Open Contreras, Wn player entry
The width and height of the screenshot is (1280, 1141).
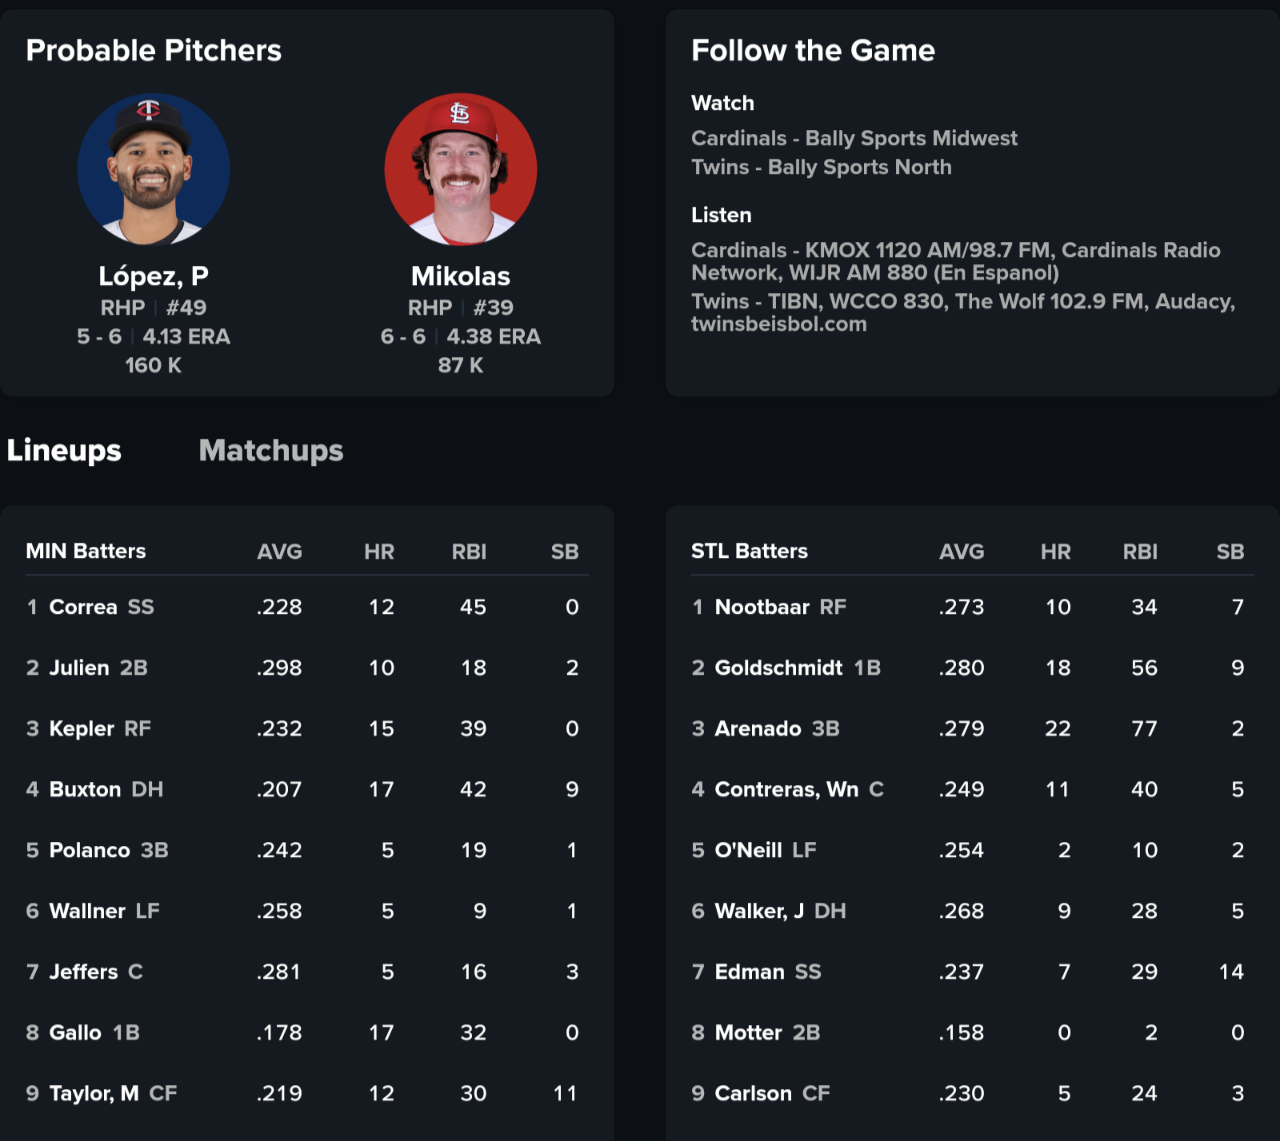click(x=786, y=789)
